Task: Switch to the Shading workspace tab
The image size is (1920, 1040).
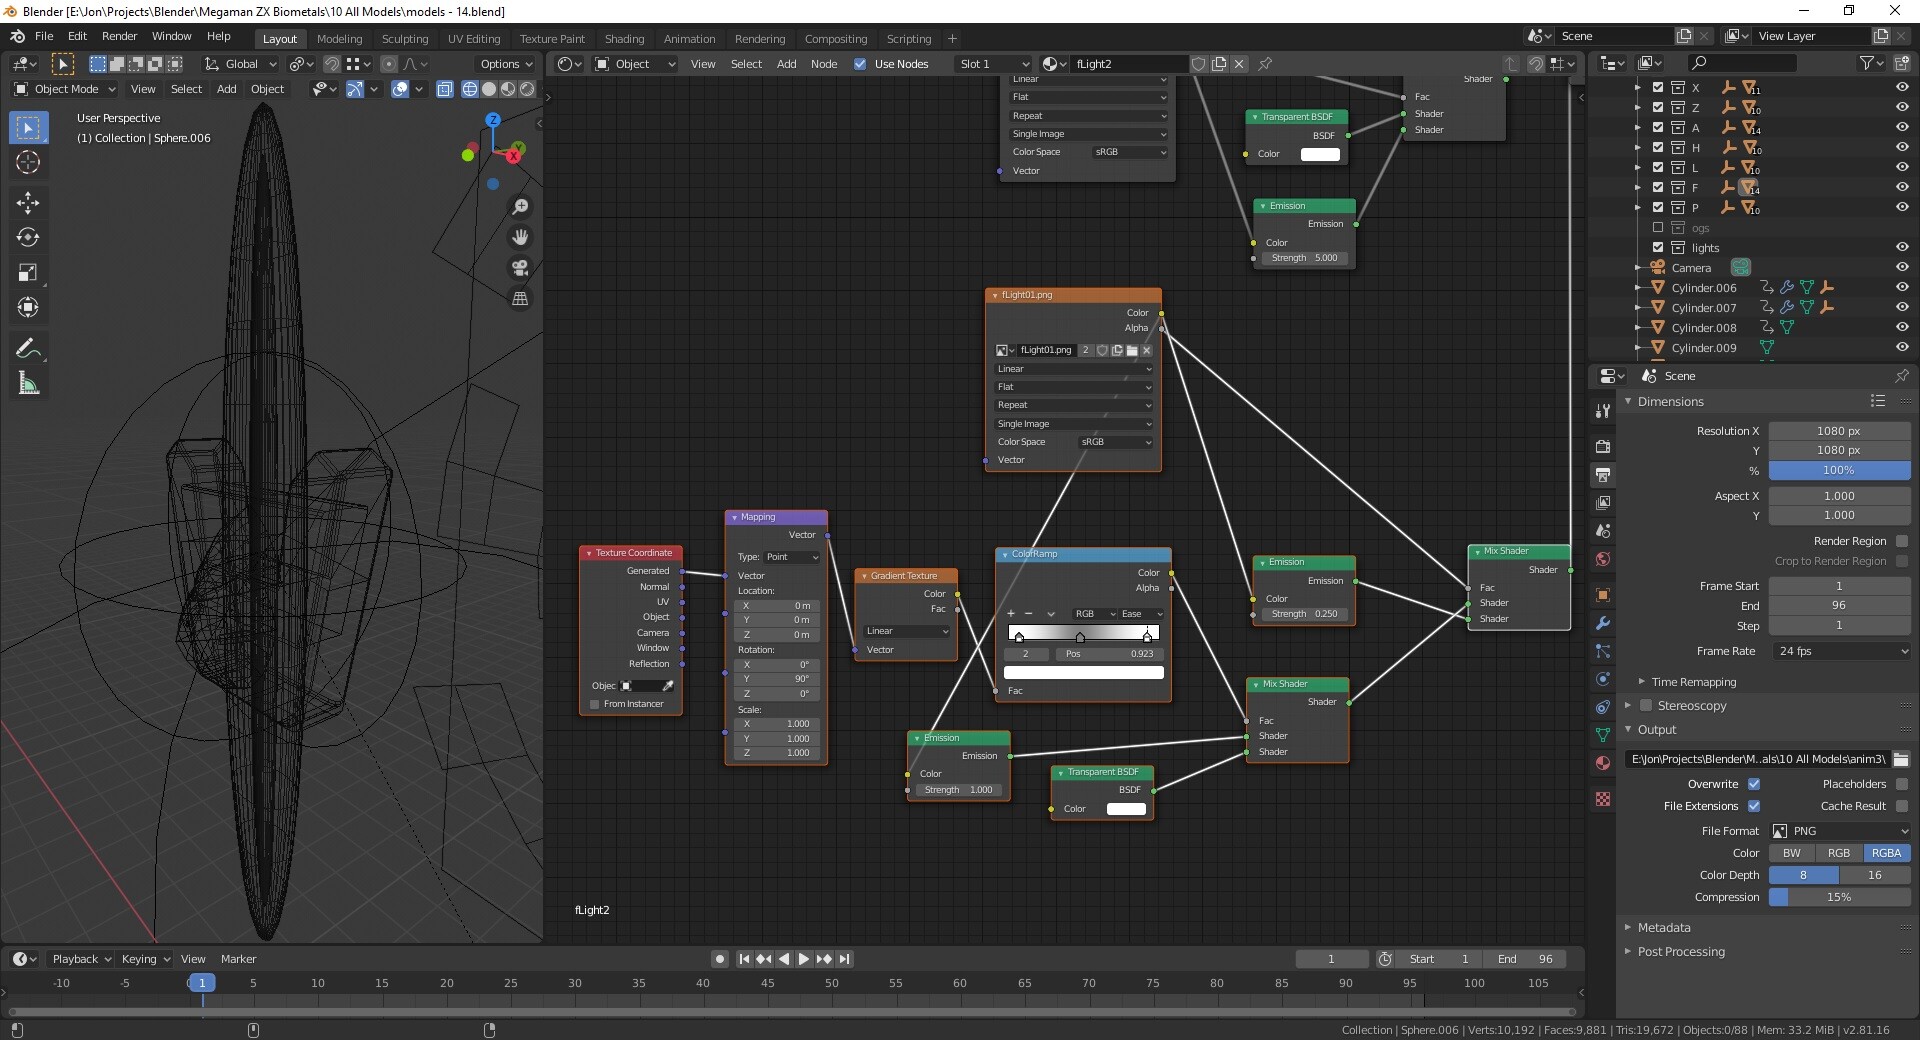Action: (x=624, y=39)
